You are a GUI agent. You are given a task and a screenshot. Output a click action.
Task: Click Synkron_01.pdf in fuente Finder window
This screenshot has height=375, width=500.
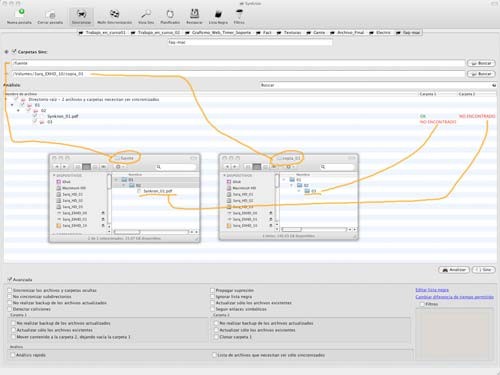pyautogui.click(x=158, y=191)
